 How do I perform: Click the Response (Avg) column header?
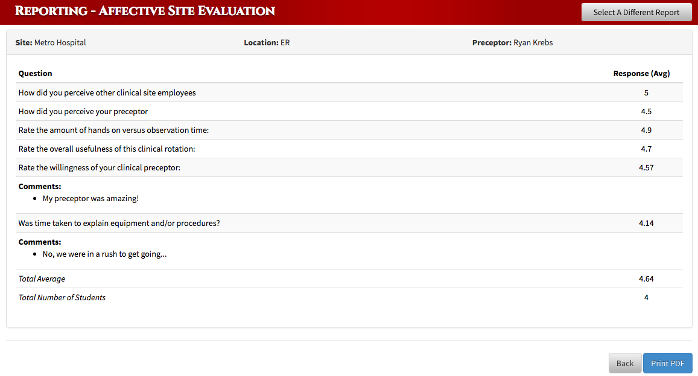pos(641,73)
